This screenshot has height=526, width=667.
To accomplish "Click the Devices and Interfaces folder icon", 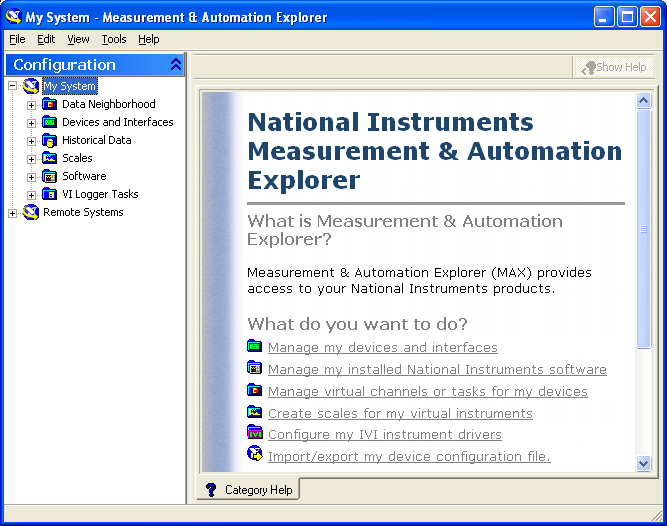I will (49, 122).
